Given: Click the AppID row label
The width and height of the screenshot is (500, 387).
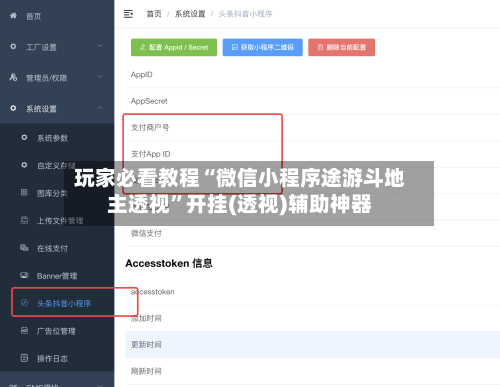Looking at the screenshot, I should coord(142,75).
